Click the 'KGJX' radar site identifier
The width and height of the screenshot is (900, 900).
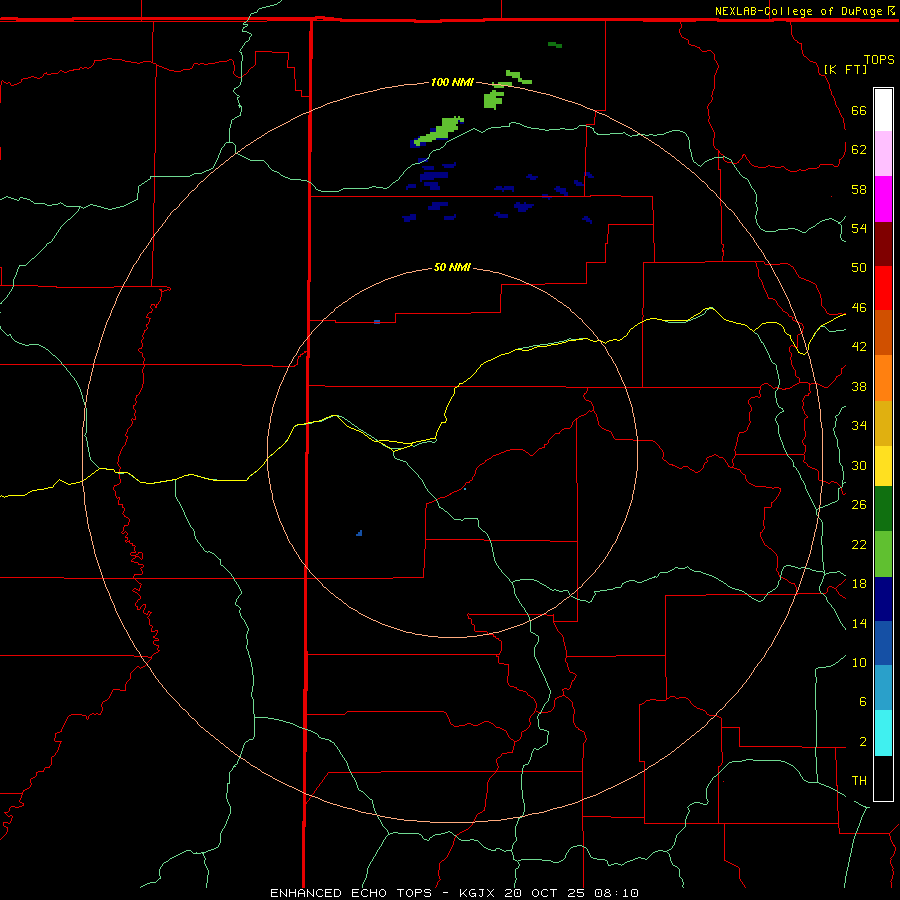click(x=478, y=893)
